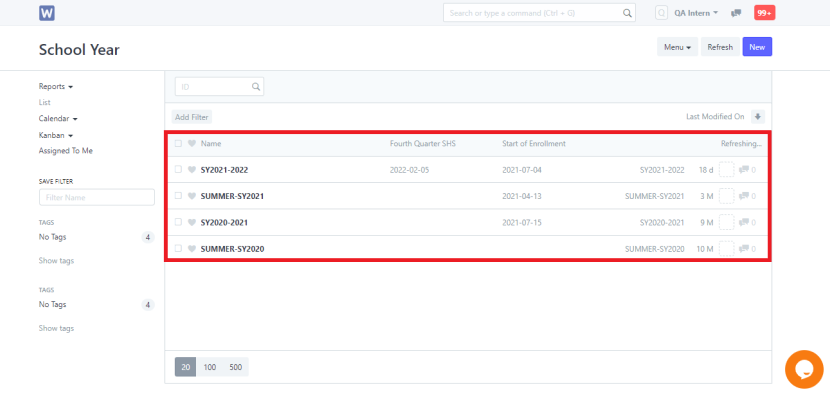Click the assignment avatar box in SUMMER-SY2020 row
830x397 pixels.
pyautogui.click(x=727, y=249)
